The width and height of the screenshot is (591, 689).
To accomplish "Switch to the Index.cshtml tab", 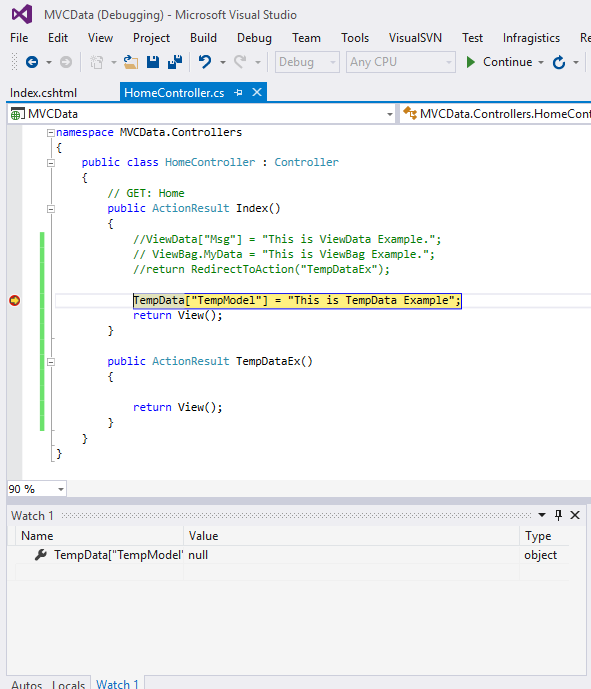I will [44, 93].
